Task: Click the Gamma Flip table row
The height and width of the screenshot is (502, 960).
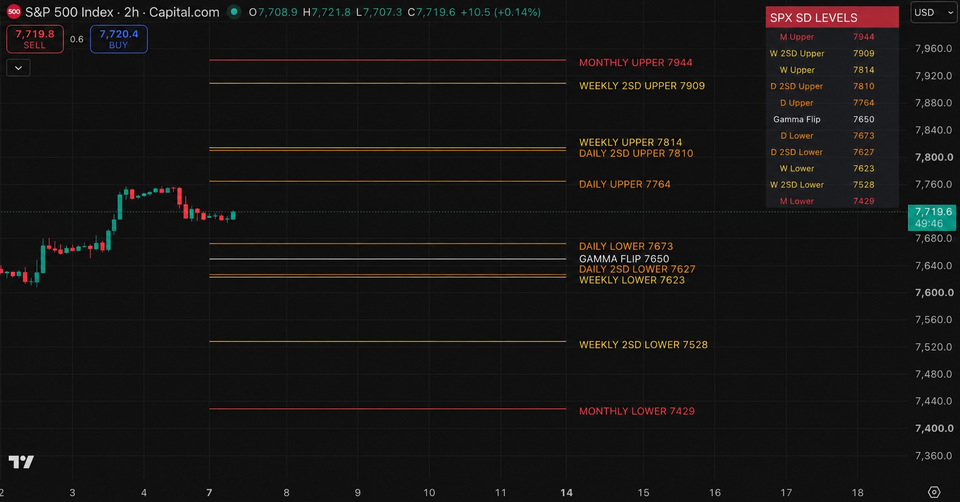Action: [x=832, y=119]
